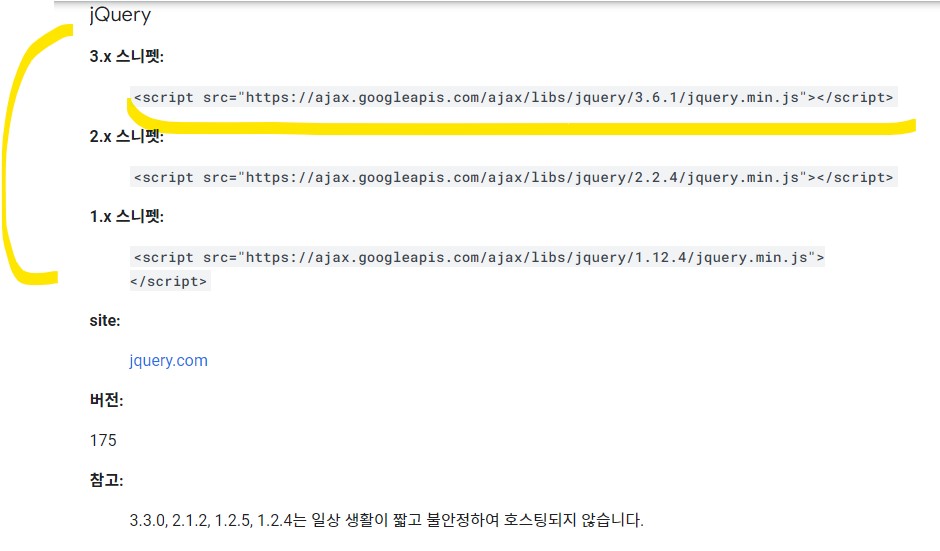940x551 pixels.
Task: Click the jQuery 2.2.4 script snippet
Action: coord(514,177)
